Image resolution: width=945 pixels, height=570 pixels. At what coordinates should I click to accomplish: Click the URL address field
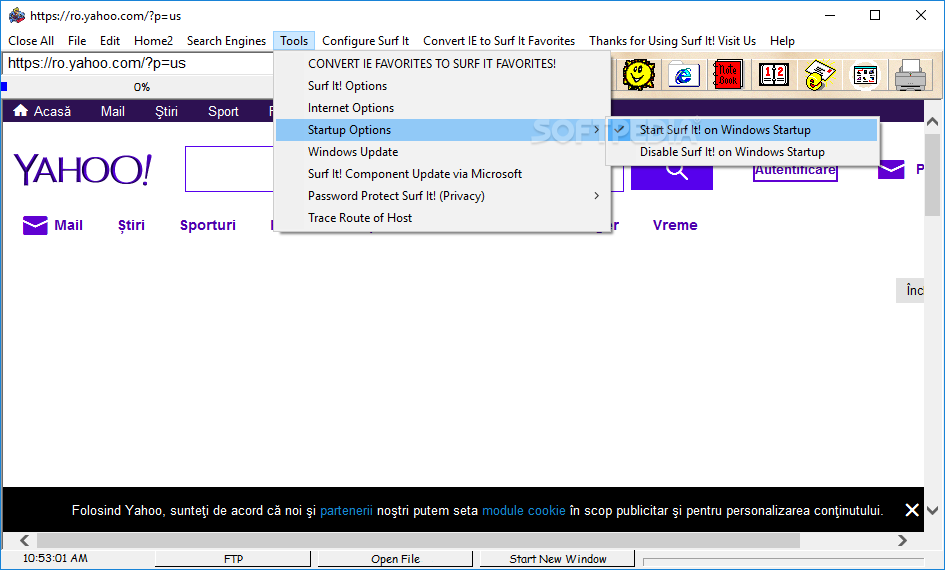[x=139, y=63]
